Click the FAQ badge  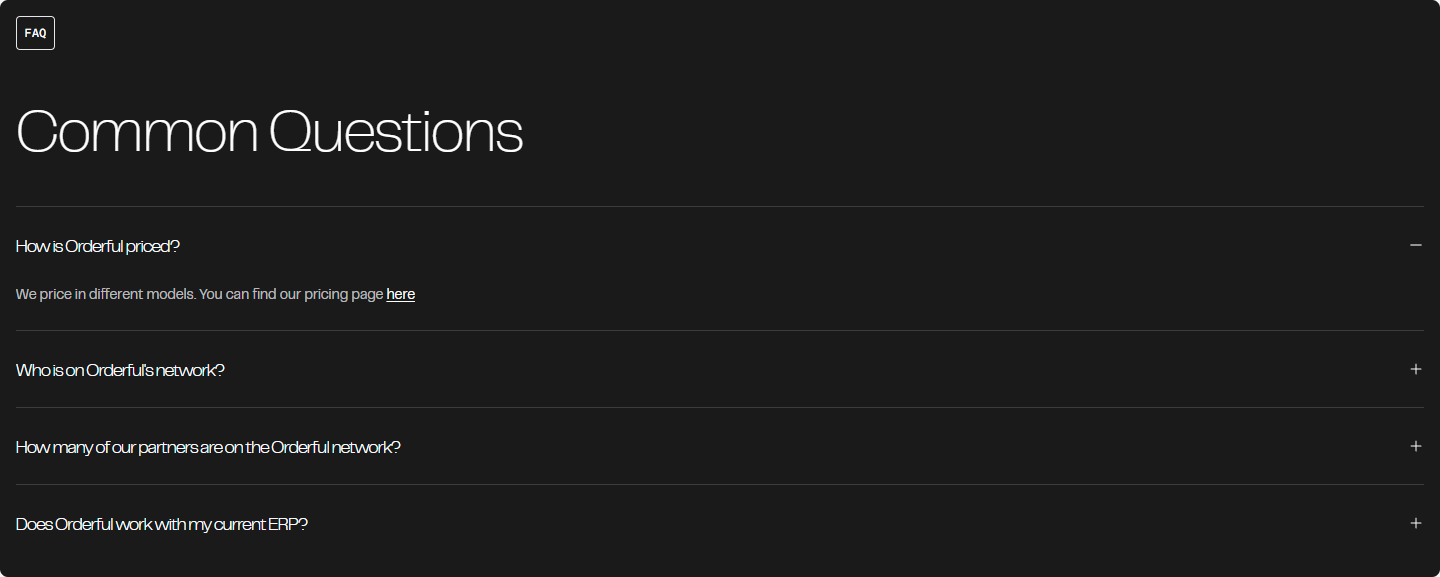click(x=35, y=33)
